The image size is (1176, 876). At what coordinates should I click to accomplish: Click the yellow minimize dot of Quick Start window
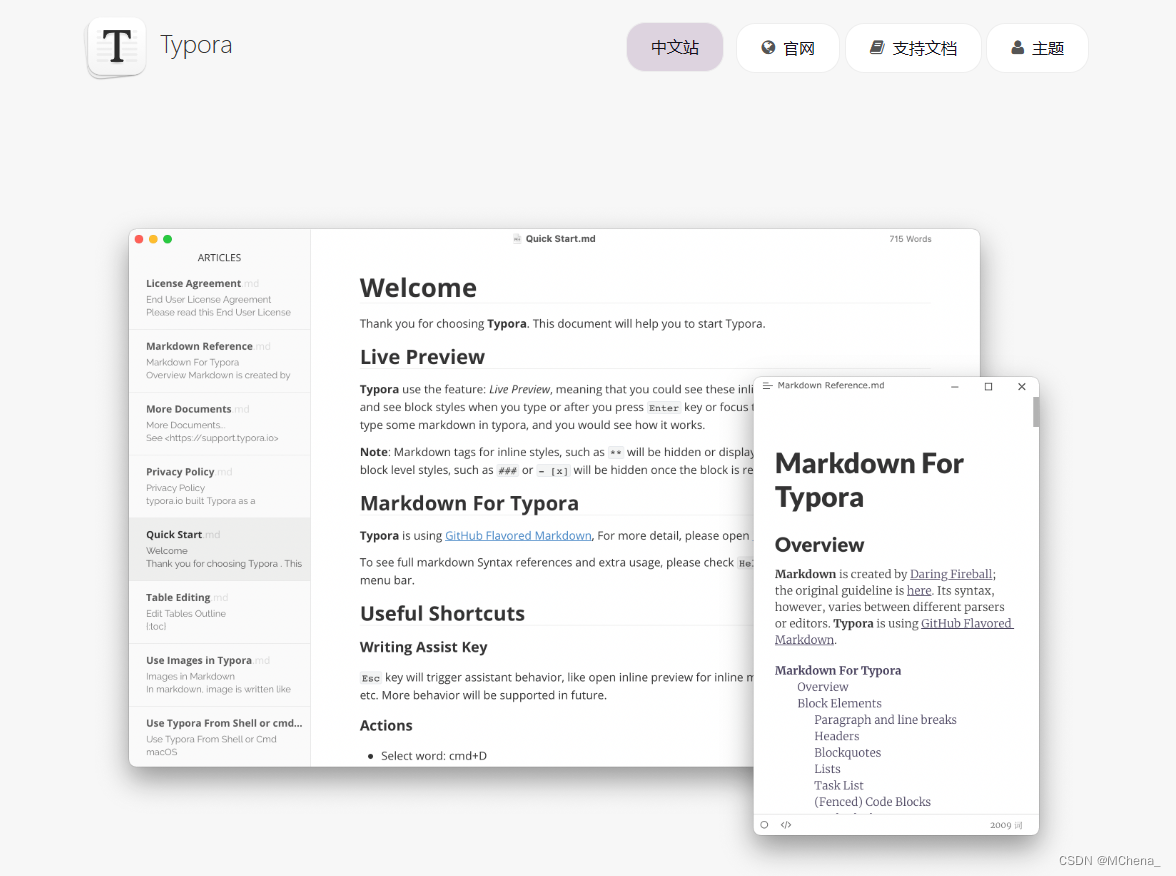point(153,239)
